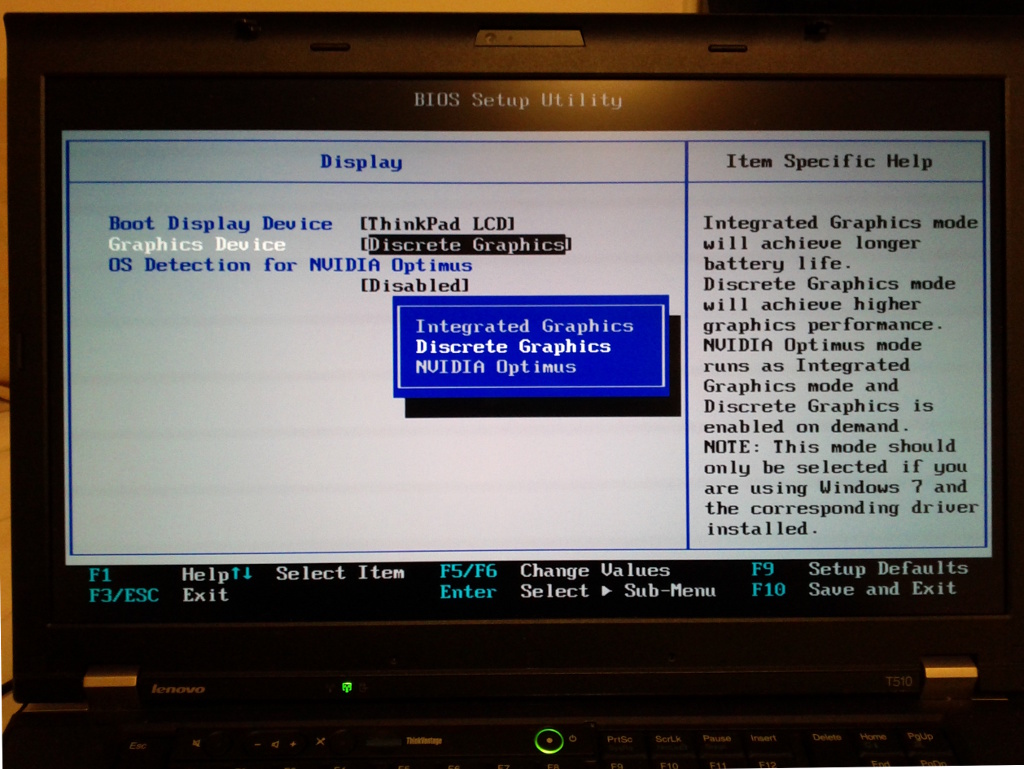Click the Help label beside F1
This screenshot has width=1024, height=769.
click(205, 574)
